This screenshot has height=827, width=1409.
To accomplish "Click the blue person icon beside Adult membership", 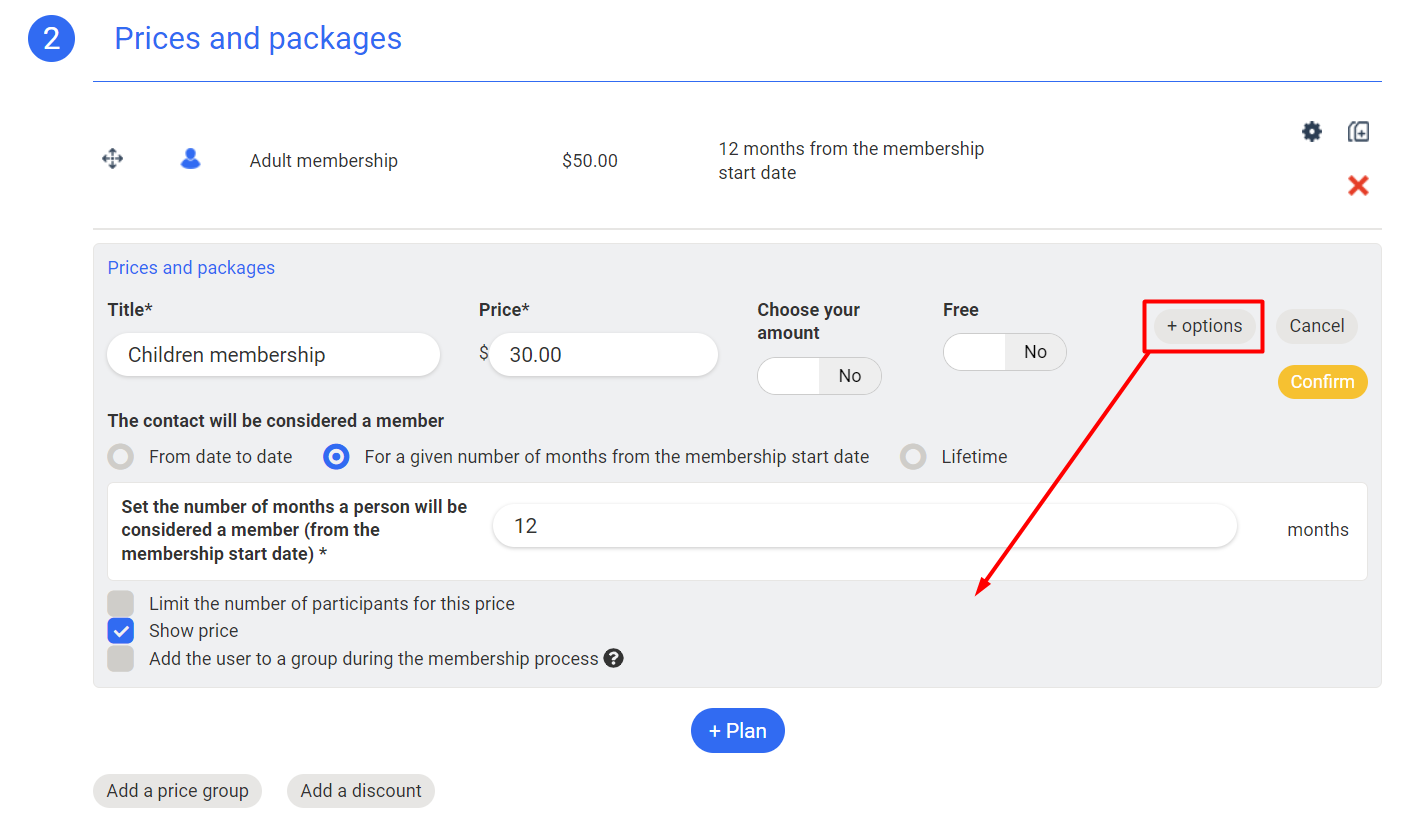I will 190,159.
